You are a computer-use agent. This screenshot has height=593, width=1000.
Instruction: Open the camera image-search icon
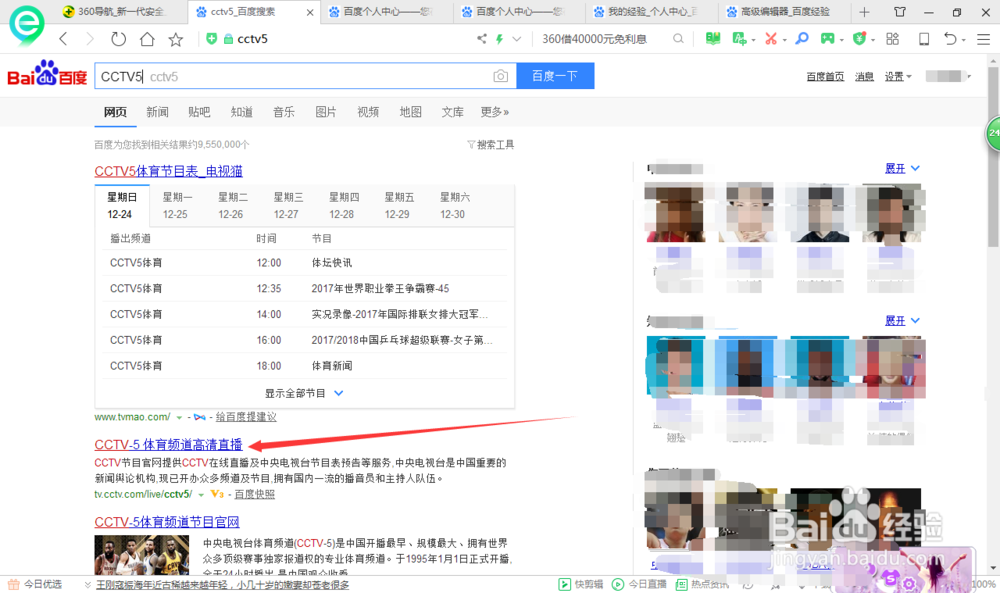click(x=501, y=76)
